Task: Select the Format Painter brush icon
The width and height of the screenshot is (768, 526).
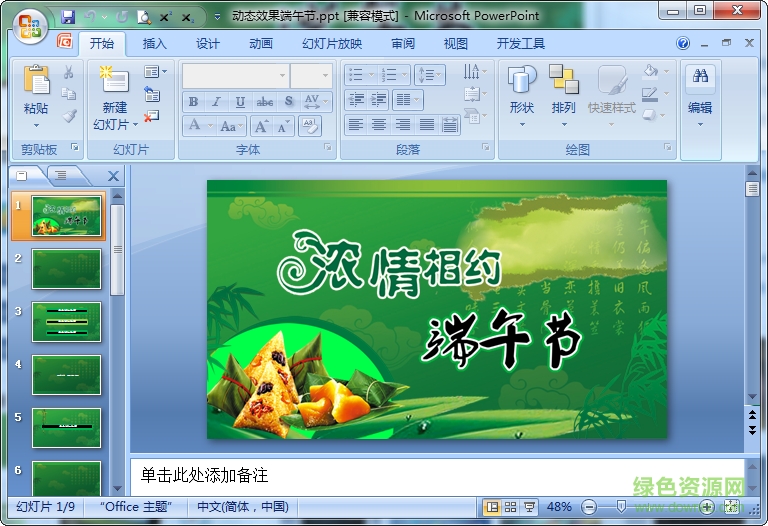Action: [69, 116]
